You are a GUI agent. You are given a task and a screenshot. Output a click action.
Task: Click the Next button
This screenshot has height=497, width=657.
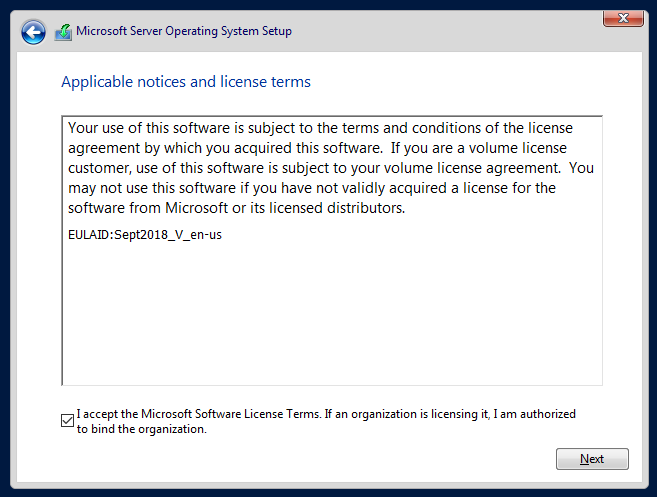(592, 459)
